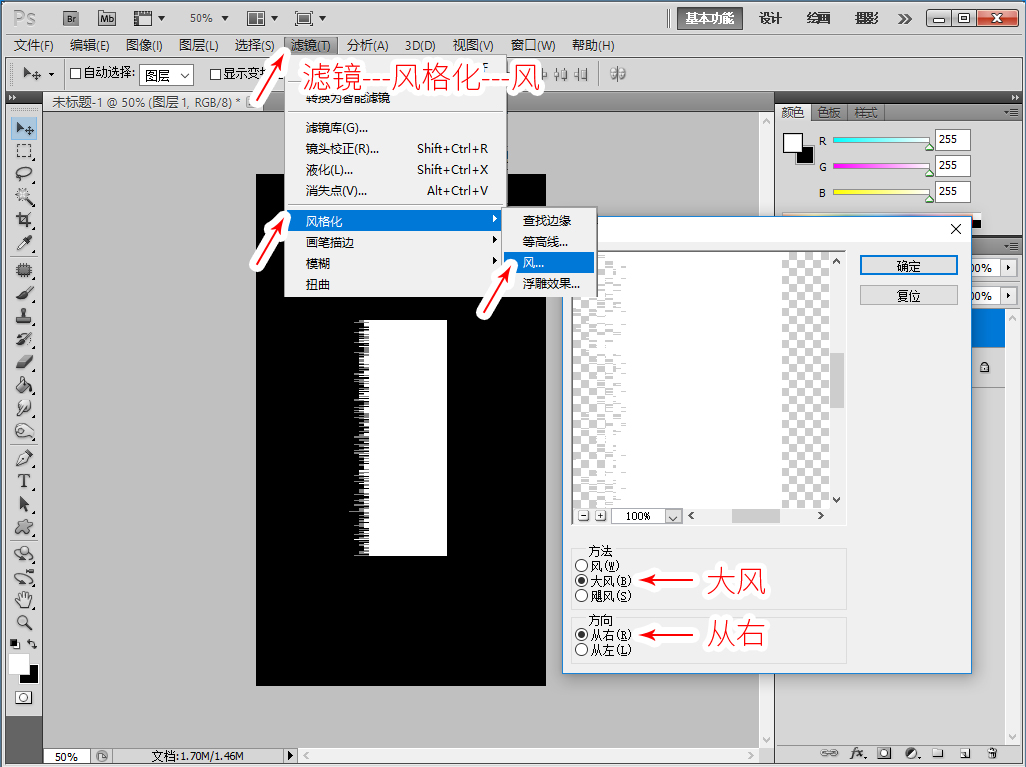This screenshot has width=1026, height=767.
Task: Select the Custom Shape tool
Action: 24,527
